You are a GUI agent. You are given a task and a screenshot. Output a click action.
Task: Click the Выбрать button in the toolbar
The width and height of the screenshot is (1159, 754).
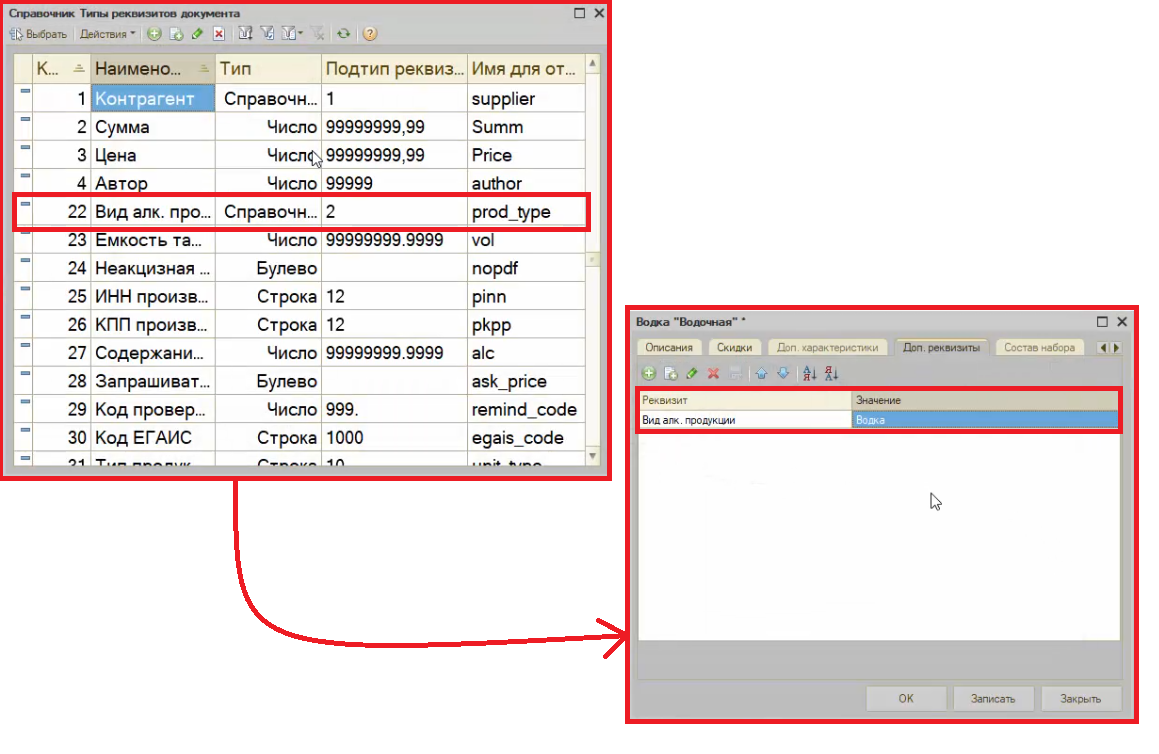[39, 34]
